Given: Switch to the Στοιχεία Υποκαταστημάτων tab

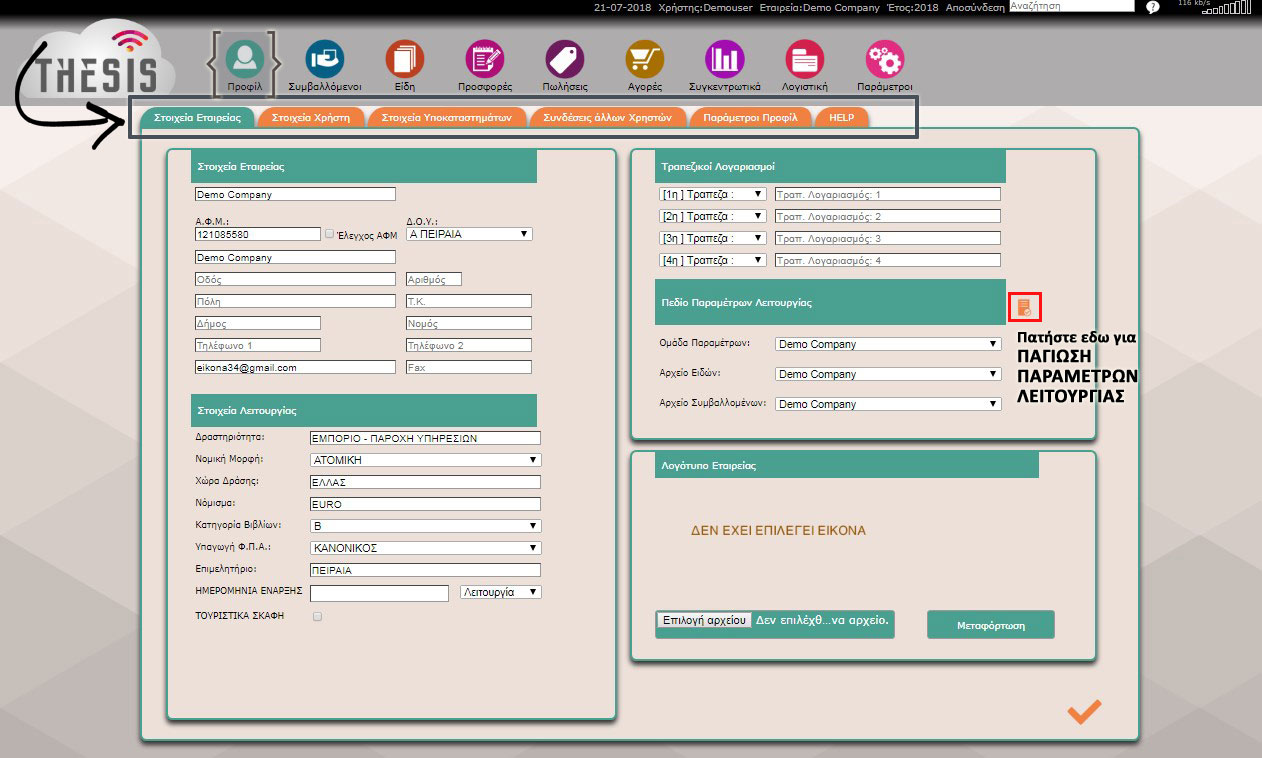Looking at the screenshot, I should click(x=446, y=117).
